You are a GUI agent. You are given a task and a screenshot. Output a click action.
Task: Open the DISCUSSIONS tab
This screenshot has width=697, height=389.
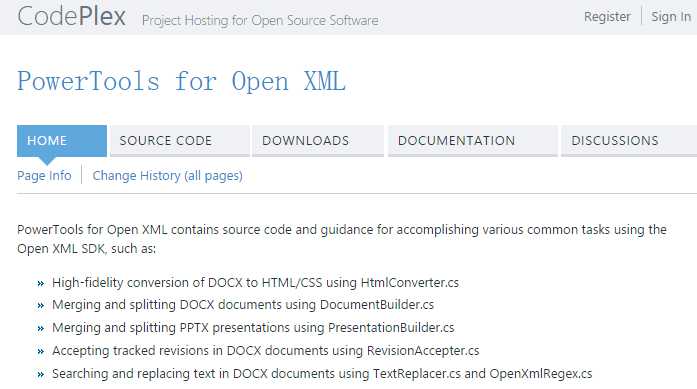point(629,141)
